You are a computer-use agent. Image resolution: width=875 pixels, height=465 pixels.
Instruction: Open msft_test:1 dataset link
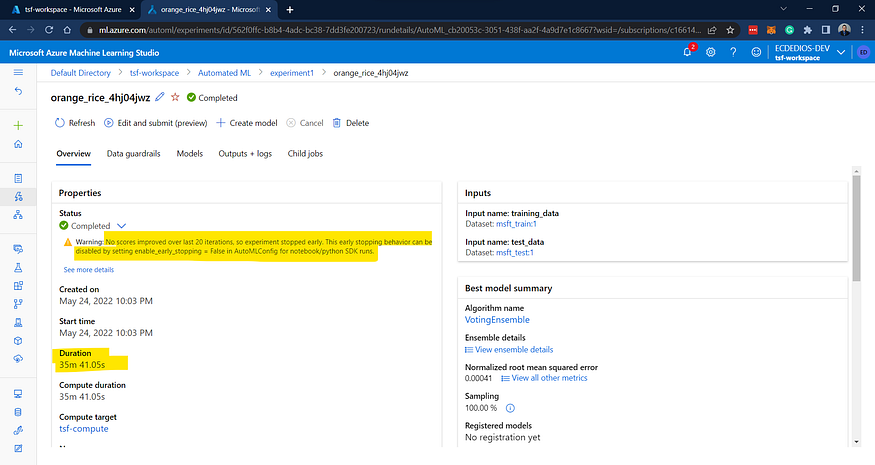[x=515, y=252]
